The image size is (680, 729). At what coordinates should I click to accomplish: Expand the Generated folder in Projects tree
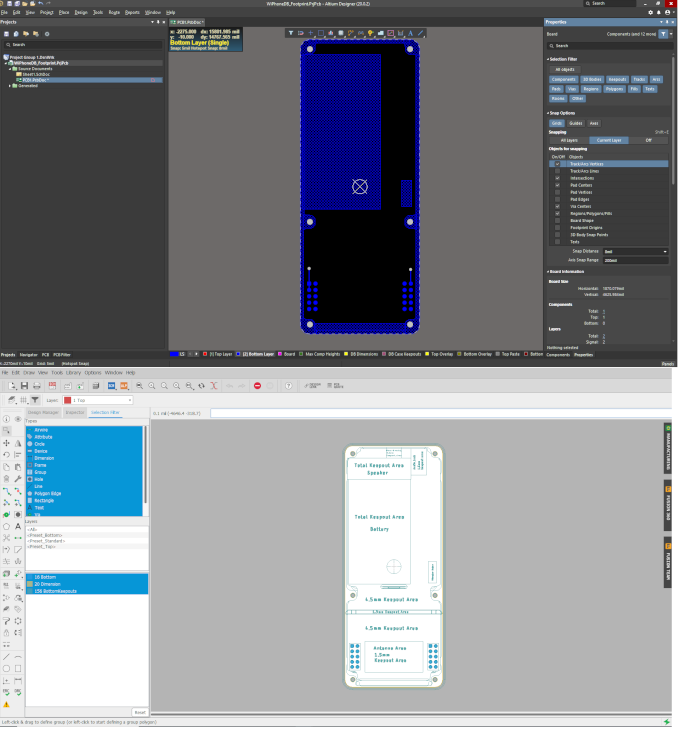tap(13, 85)
